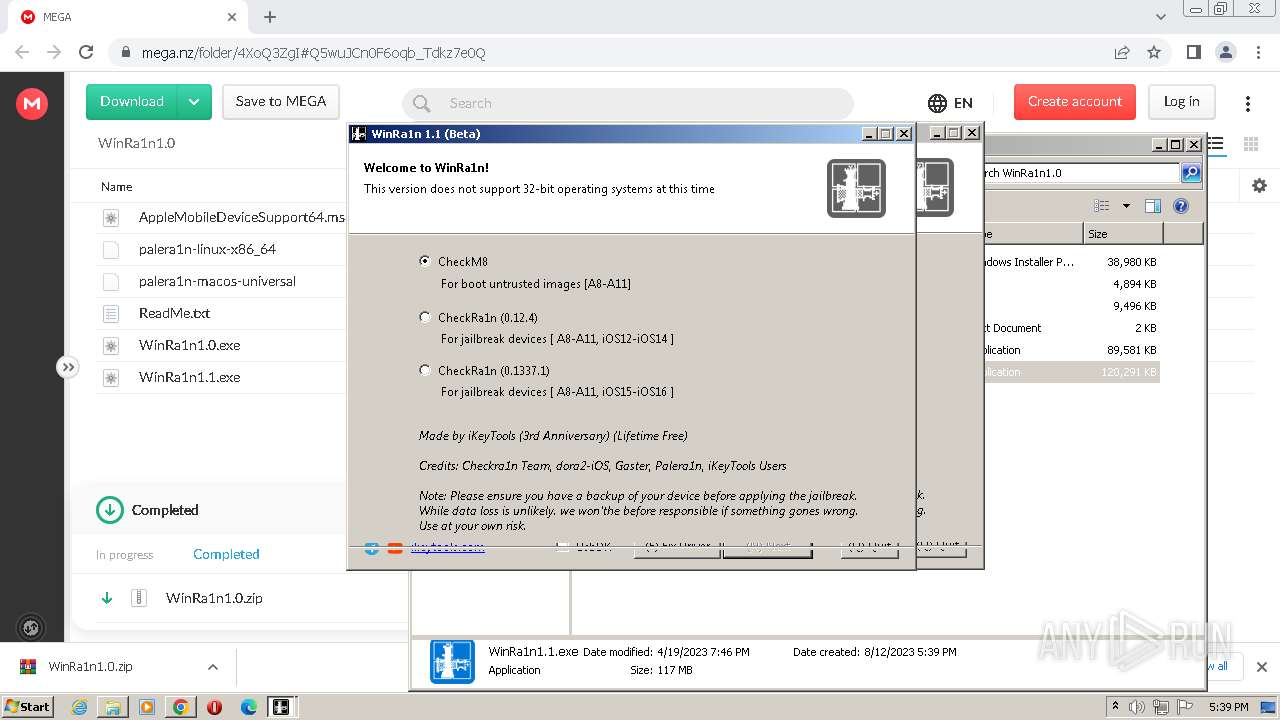This screenshot has width=1280, height=720.
Task: Switch to the In progress transfers tab
Action: pyautogui.click(x=125, y=555)
